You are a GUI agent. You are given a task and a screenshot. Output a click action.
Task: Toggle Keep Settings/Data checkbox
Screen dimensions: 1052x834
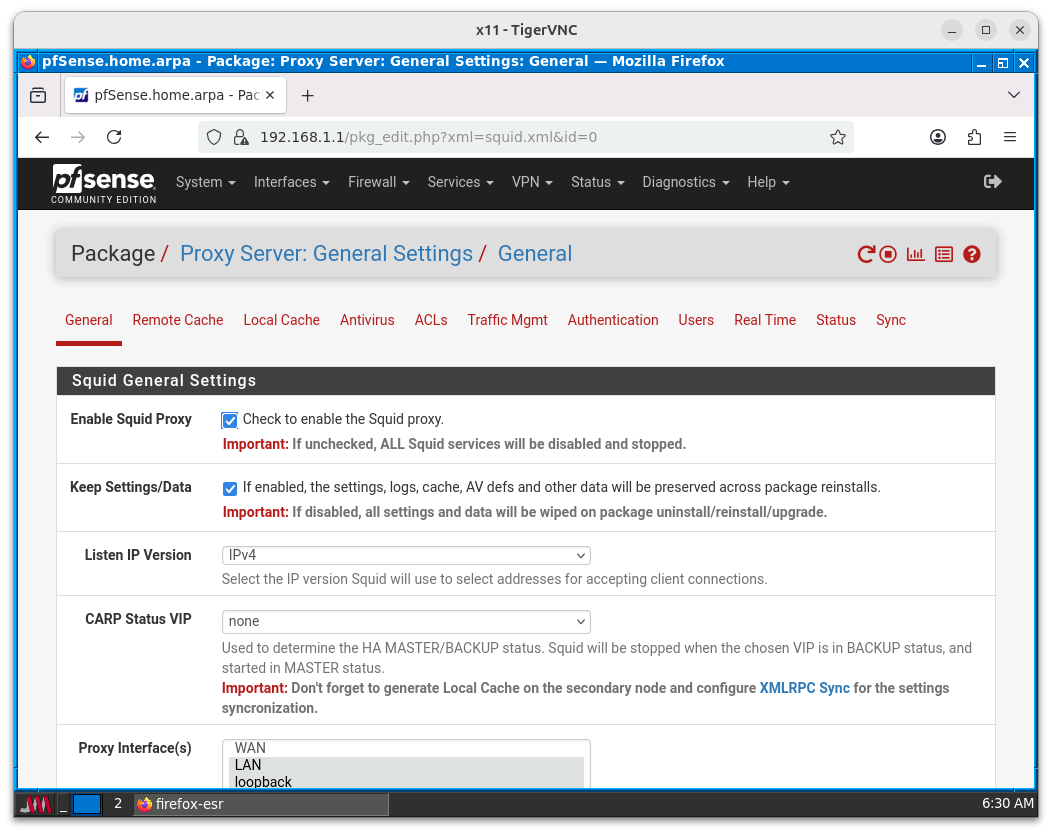[230, 488]
